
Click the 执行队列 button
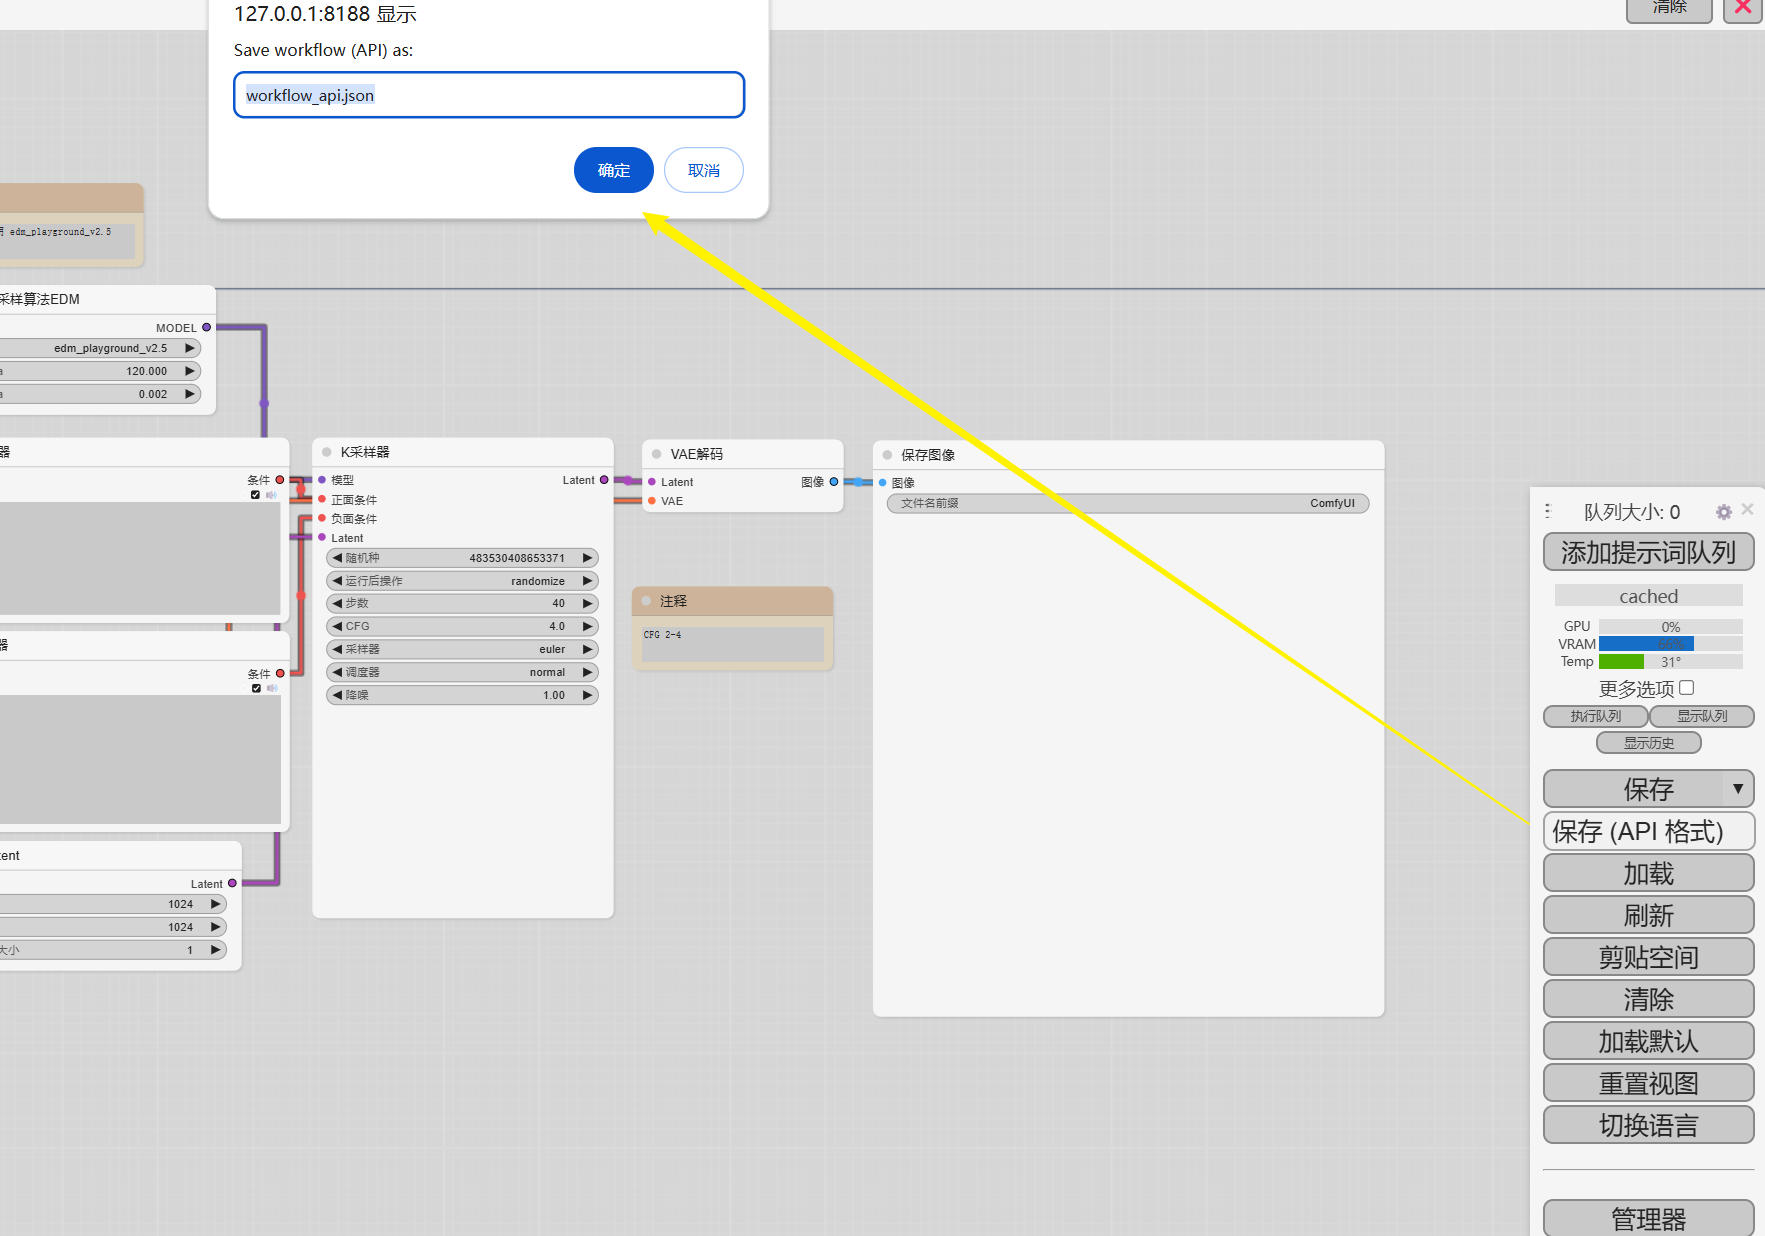[1595, 716]
